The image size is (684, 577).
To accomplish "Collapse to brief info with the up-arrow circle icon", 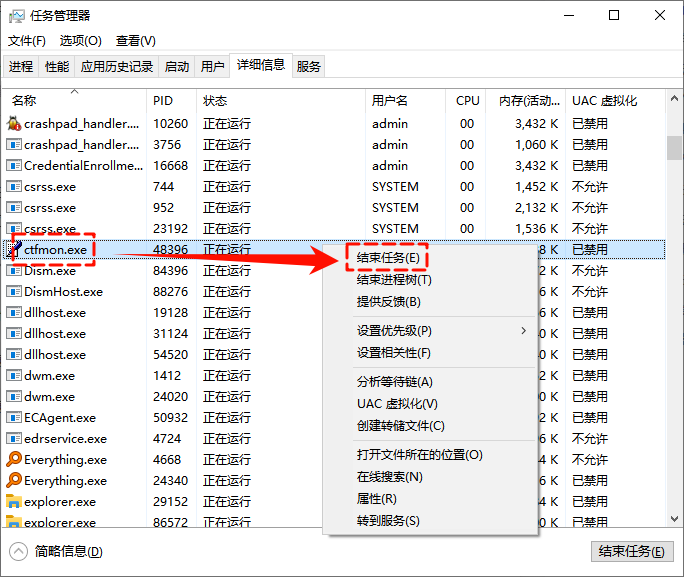I will (x=18, y=552).
